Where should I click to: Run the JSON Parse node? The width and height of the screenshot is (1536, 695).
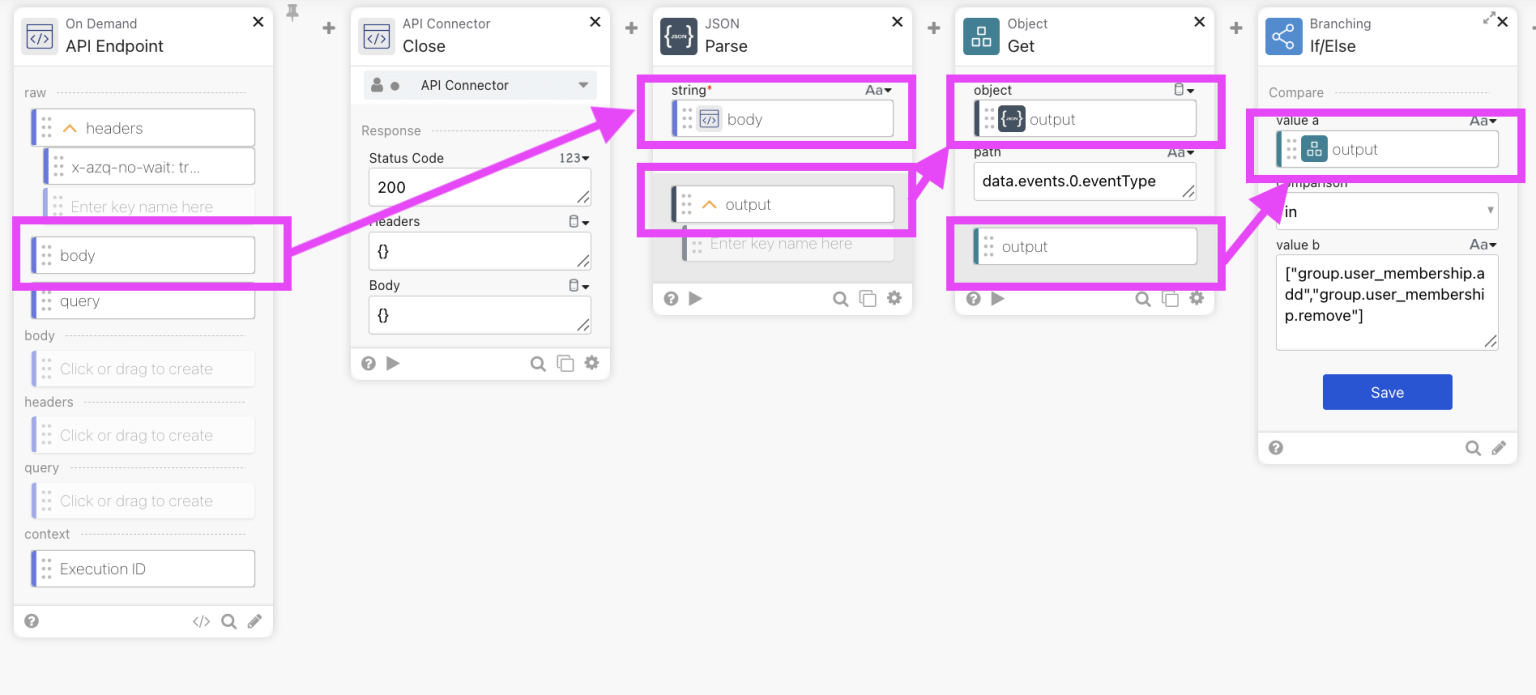[696, 298]
